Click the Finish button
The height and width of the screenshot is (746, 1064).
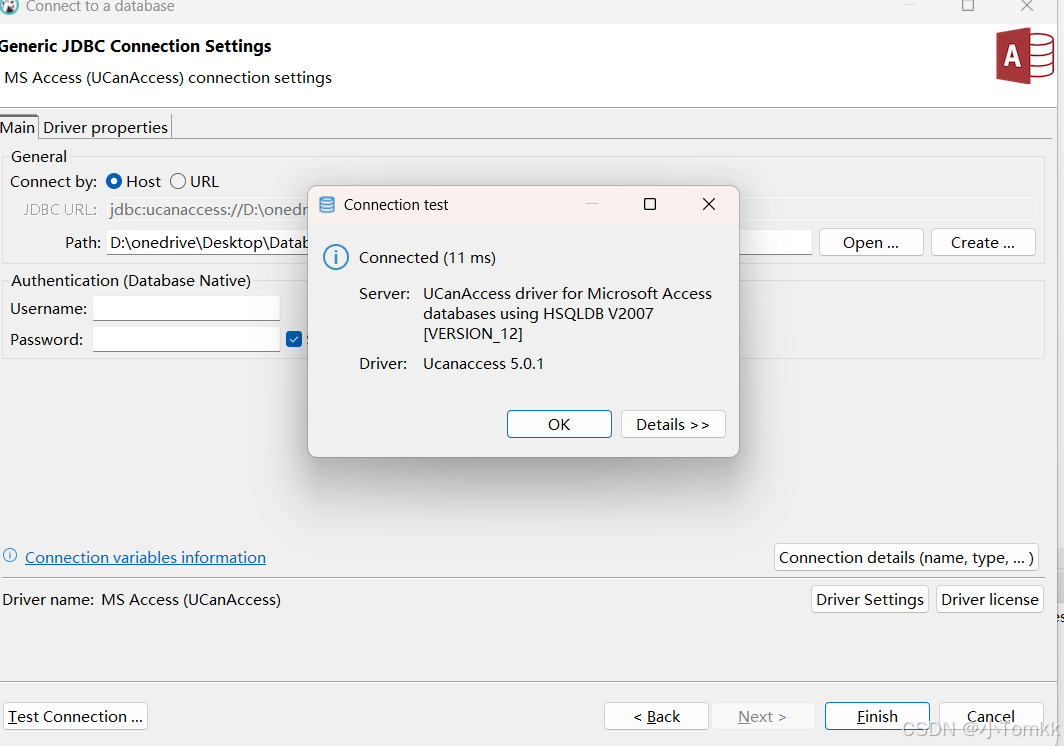[x=877, y=716]
